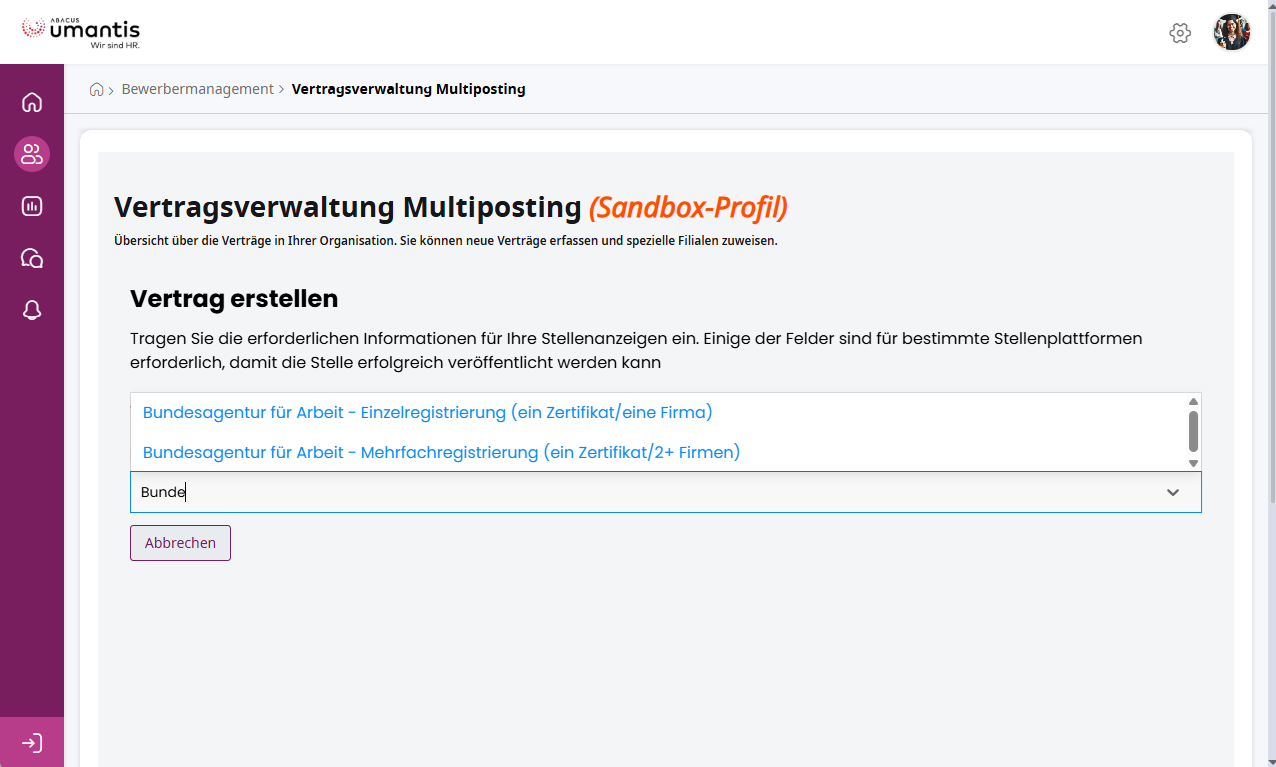The image size is (1276, 767).
Task: Open notifications bell in the sidebar
Action: pos(32,310)
